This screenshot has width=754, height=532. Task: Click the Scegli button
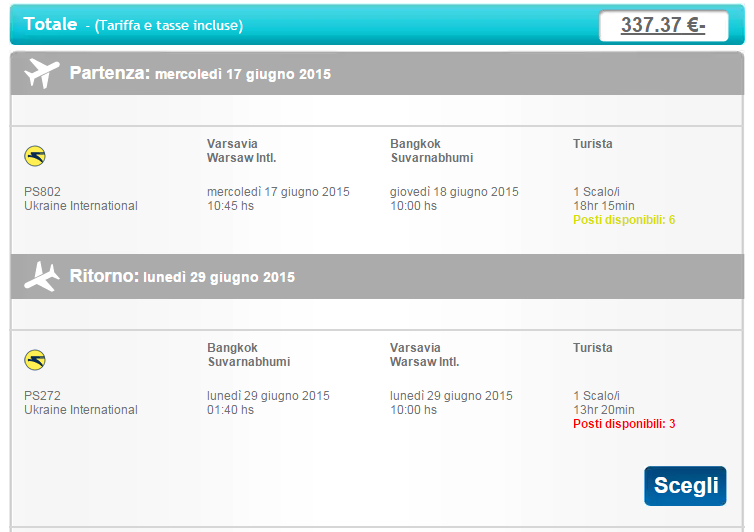685,486
